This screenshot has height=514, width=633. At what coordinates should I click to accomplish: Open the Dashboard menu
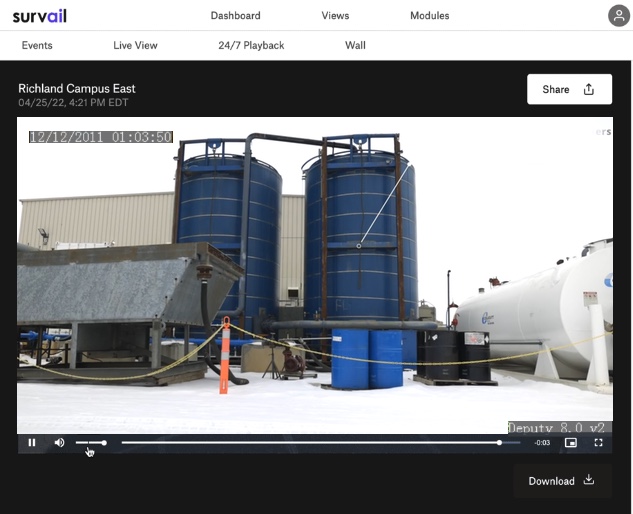click(x=236, y=16)
